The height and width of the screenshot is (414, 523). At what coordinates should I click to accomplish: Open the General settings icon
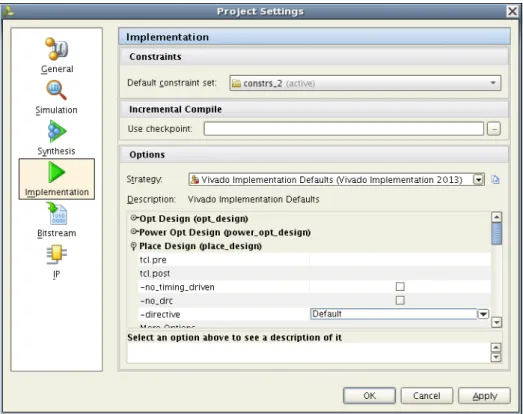[x=57, y=49]
